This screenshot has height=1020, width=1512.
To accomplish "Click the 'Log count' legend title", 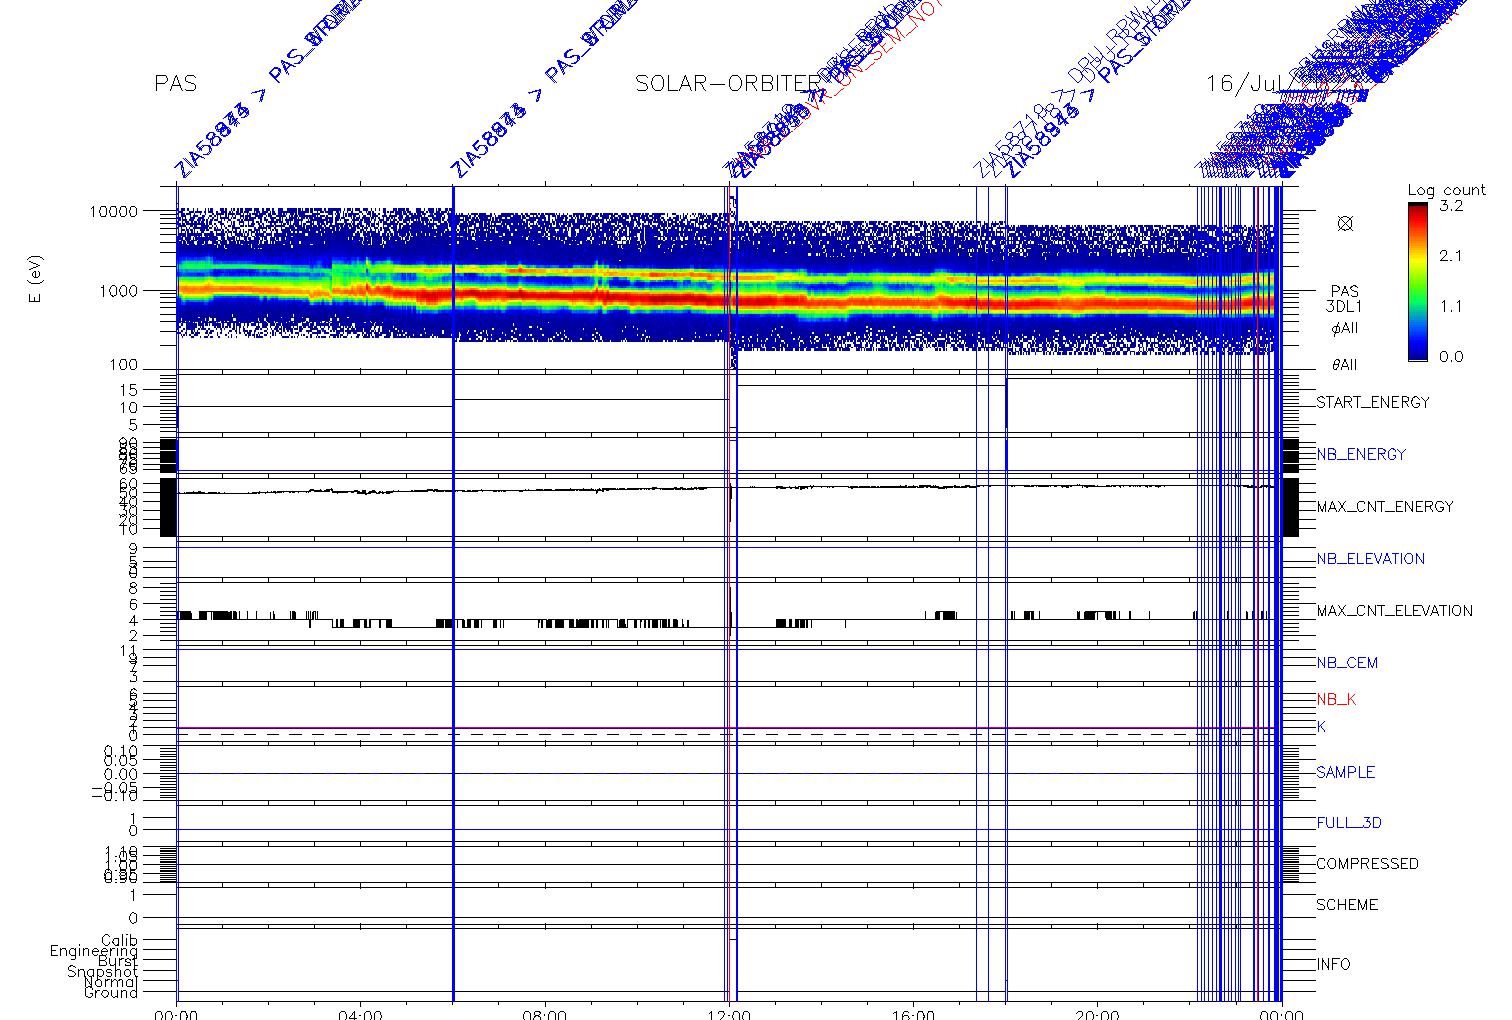I will tap(1446, 190).
